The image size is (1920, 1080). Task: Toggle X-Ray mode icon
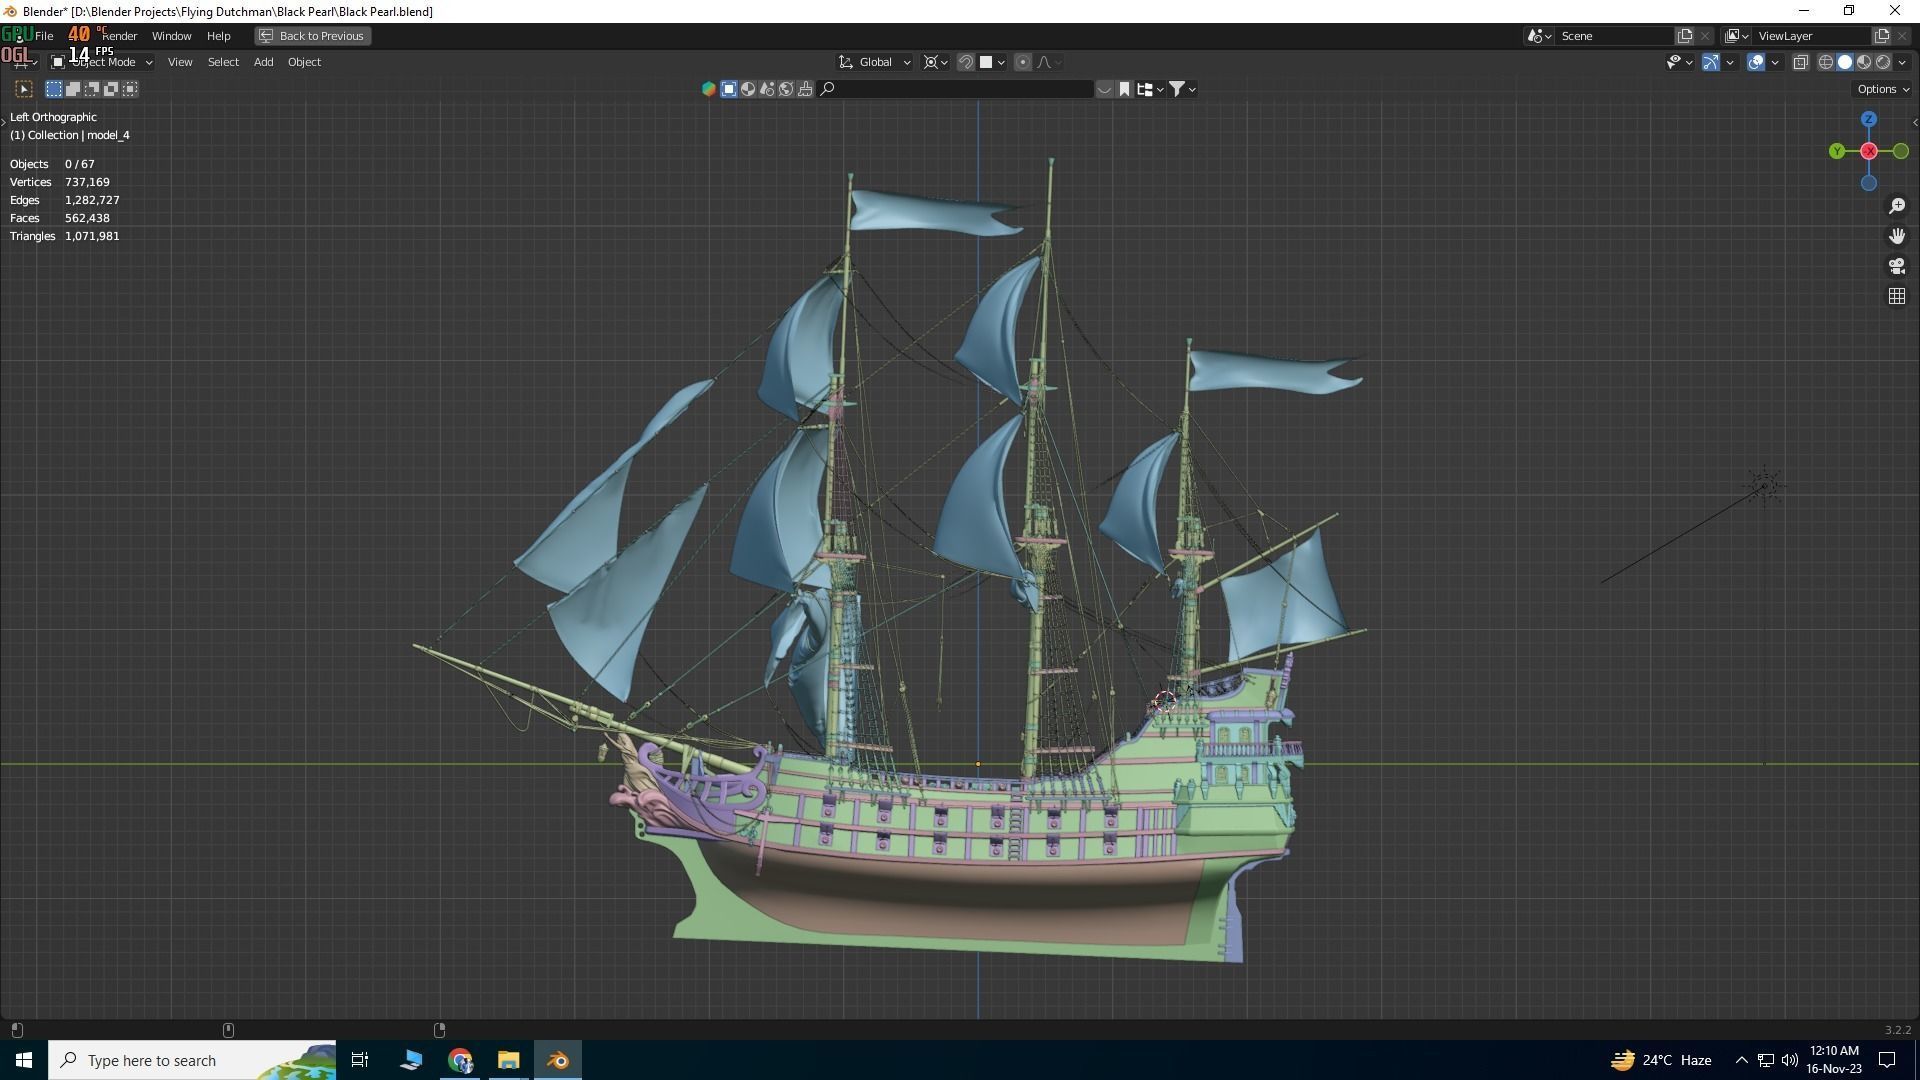coord(1801,62)
